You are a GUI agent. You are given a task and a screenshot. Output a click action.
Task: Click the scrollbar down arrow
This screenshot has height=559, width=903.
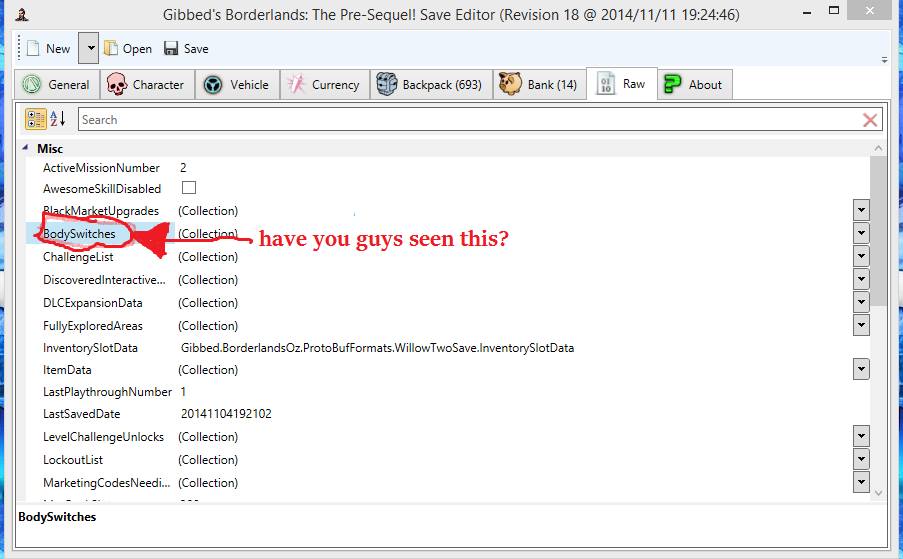[x=878, y=493]
